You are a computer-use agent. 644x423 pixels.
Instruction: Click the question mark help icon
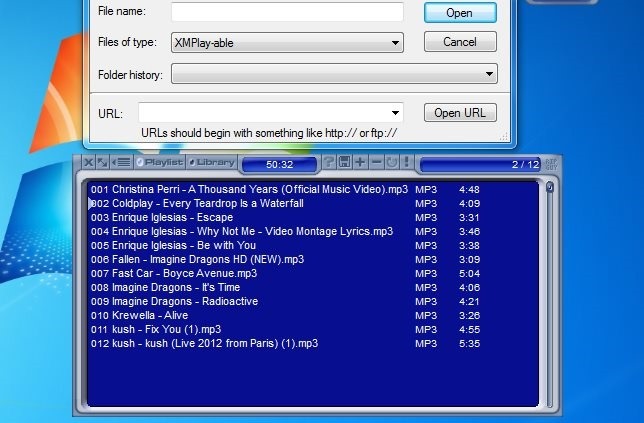point(329,163)
